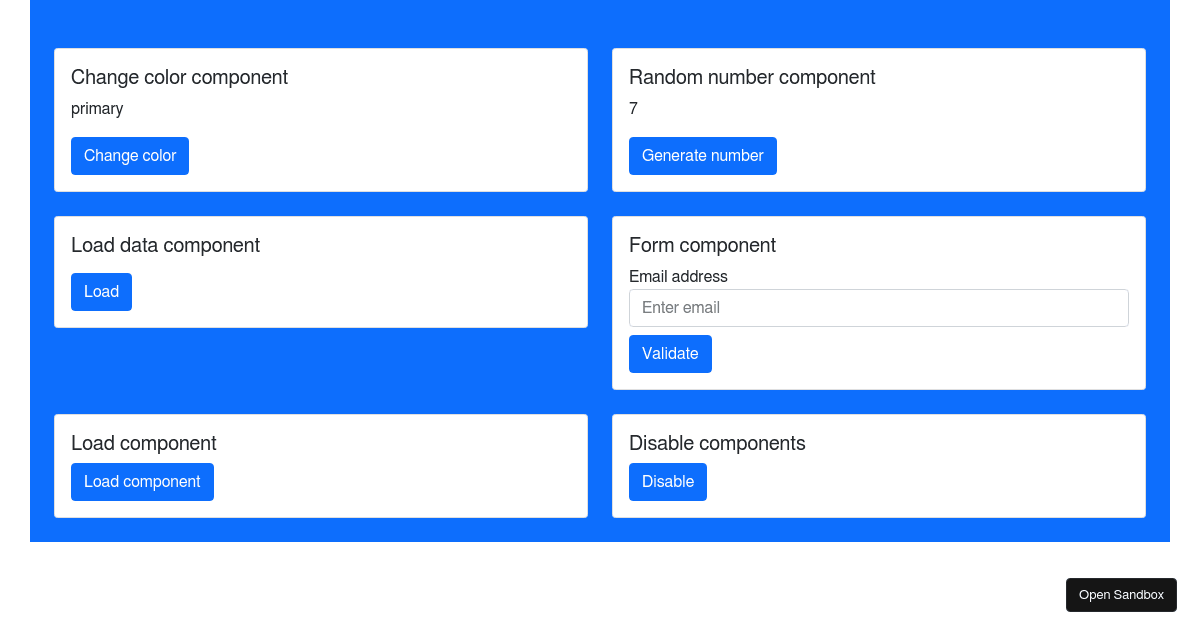The width and height of the screenshot is (1200, 630).
Task: Click the Change color button
Action: 130,156
